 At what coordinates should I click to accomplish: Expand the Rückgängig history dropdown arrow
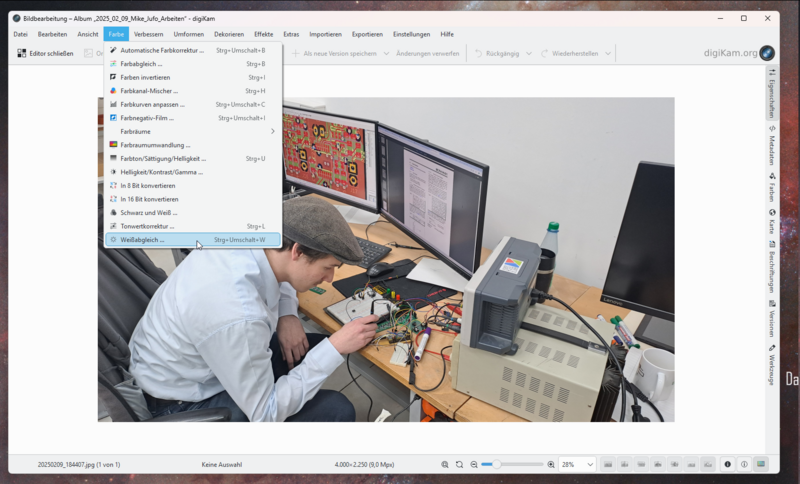pos(529,53)
